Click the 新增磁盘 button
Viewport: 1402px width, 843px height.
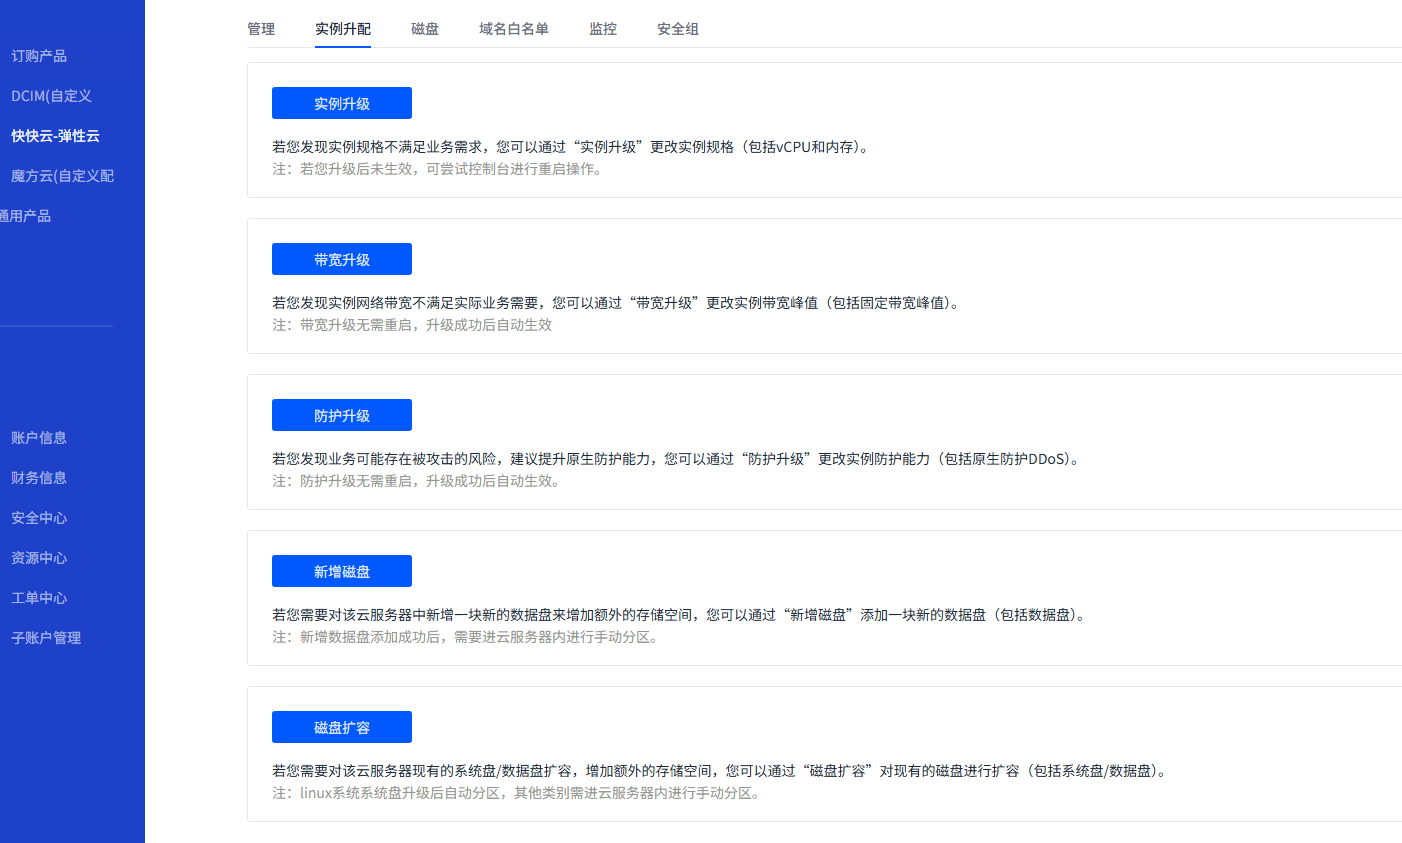342,571
